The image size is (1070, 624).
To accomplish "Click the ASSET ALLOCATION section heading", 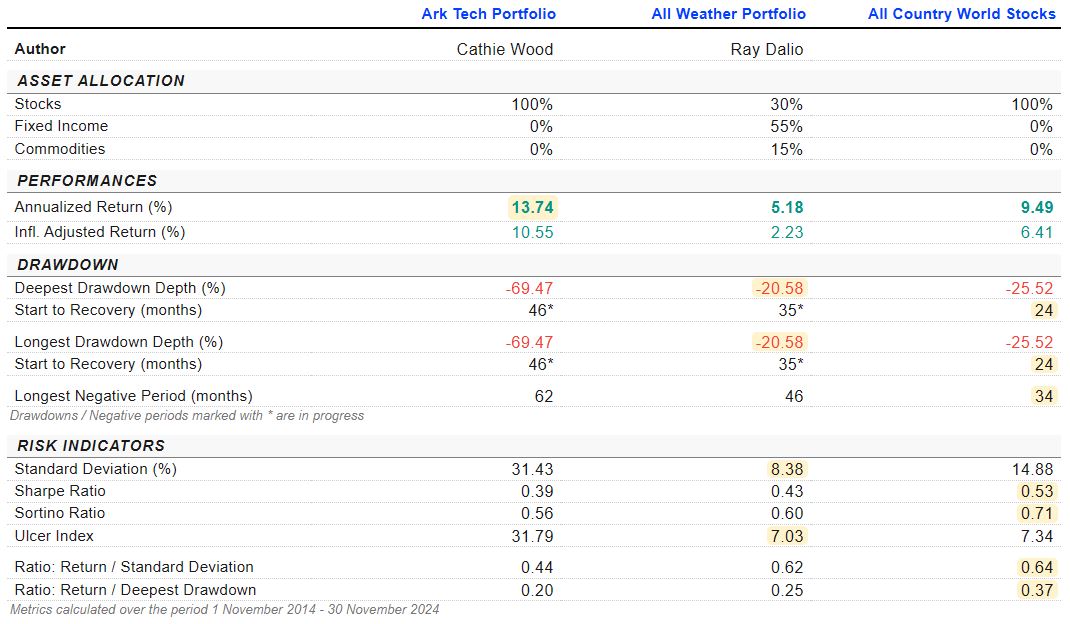I will [101, 81].
